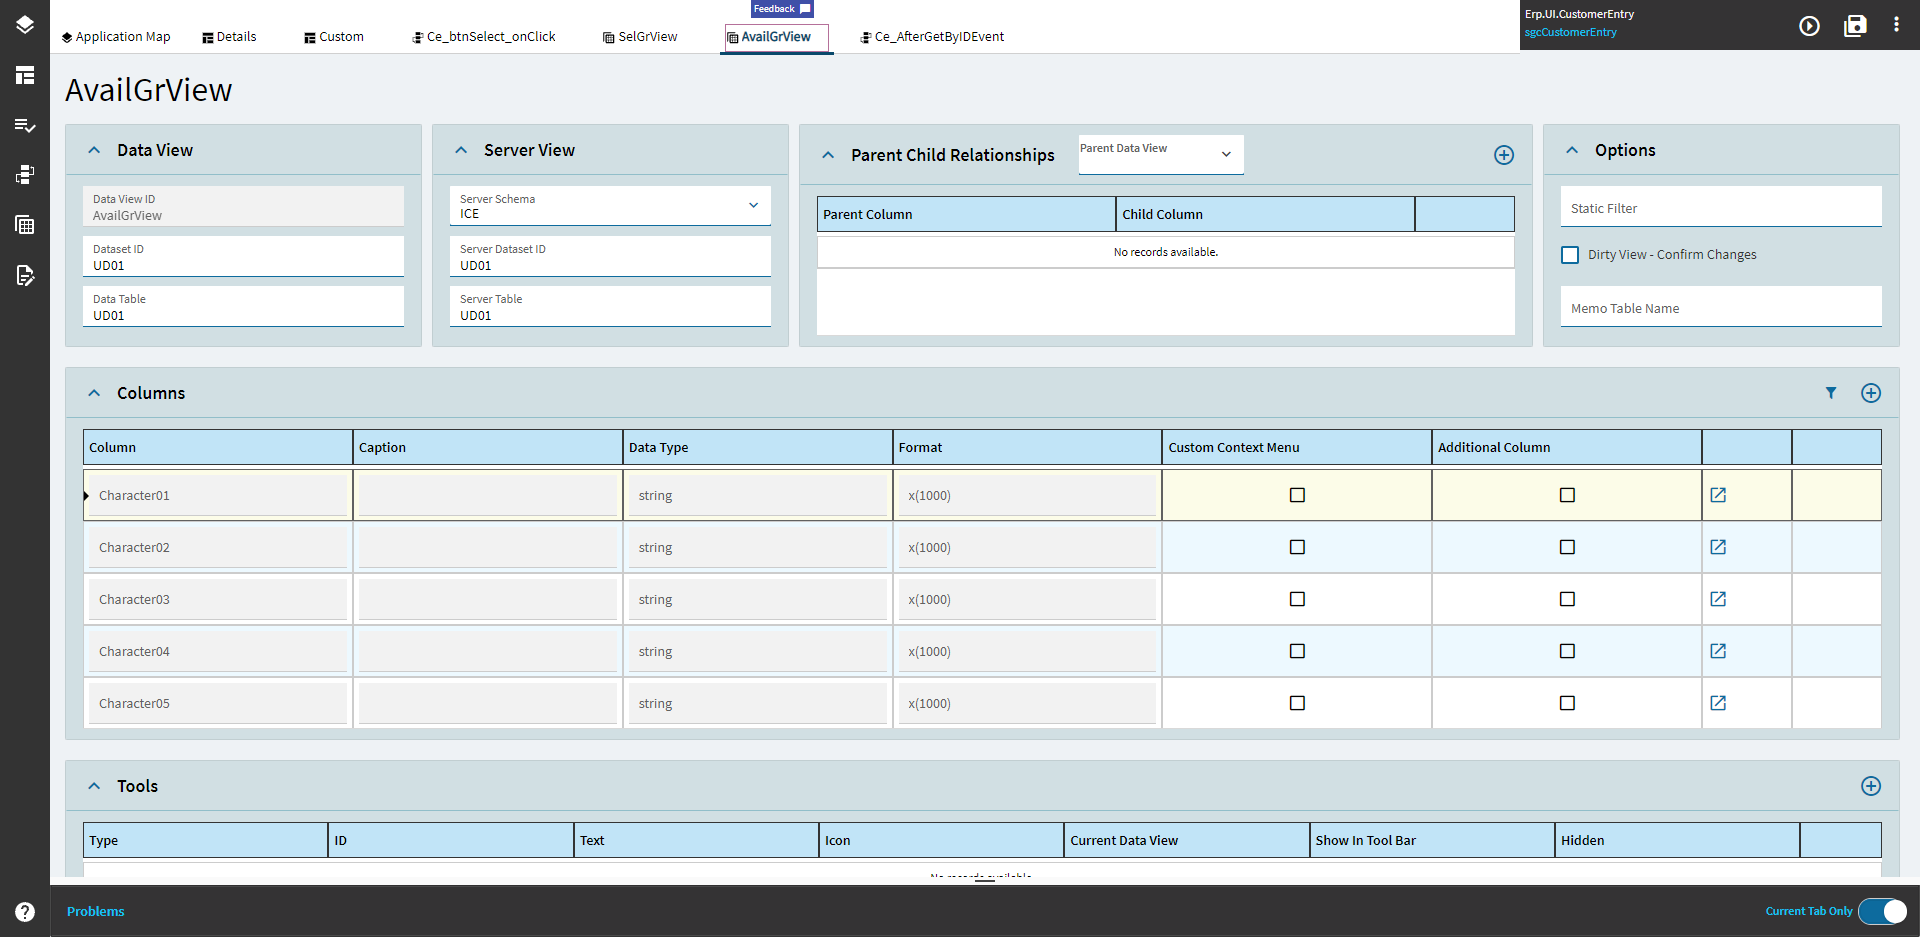Add a new column with plus icon
Image resolution: width=1920 pixels, height=937 pixels.
tap(1870, 393)
